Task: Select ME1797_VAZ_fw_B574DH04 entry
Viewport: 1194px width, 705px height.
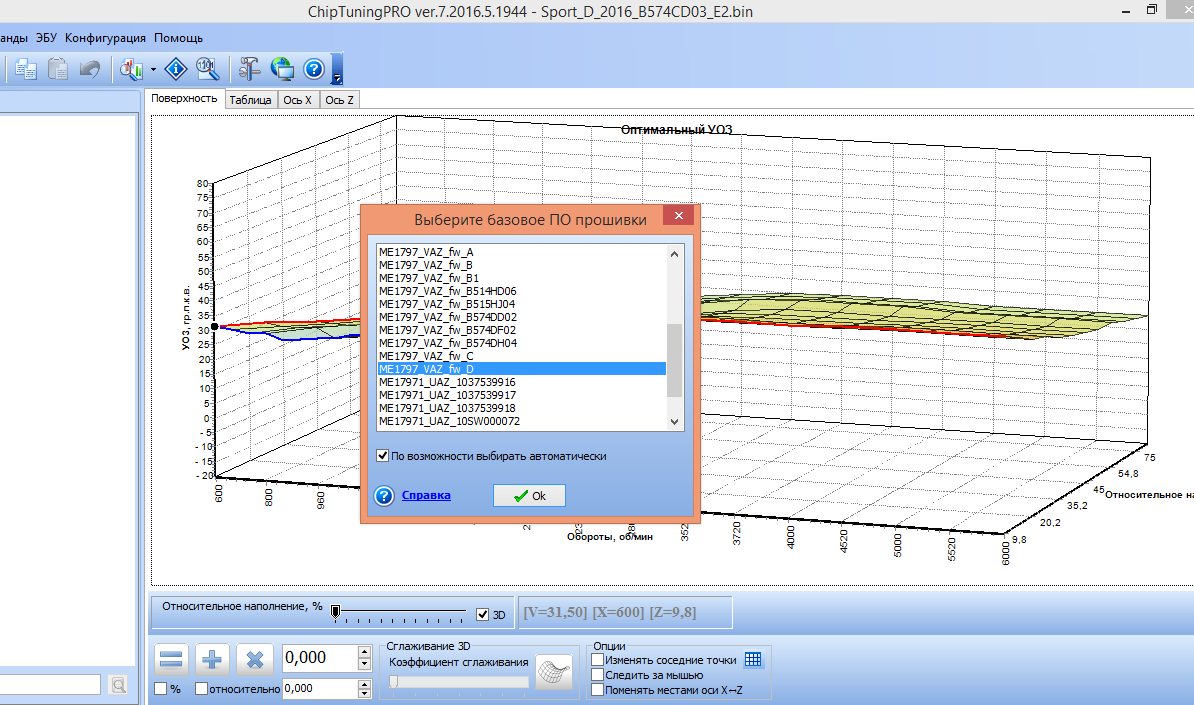Action: click(x=522, y=343)
